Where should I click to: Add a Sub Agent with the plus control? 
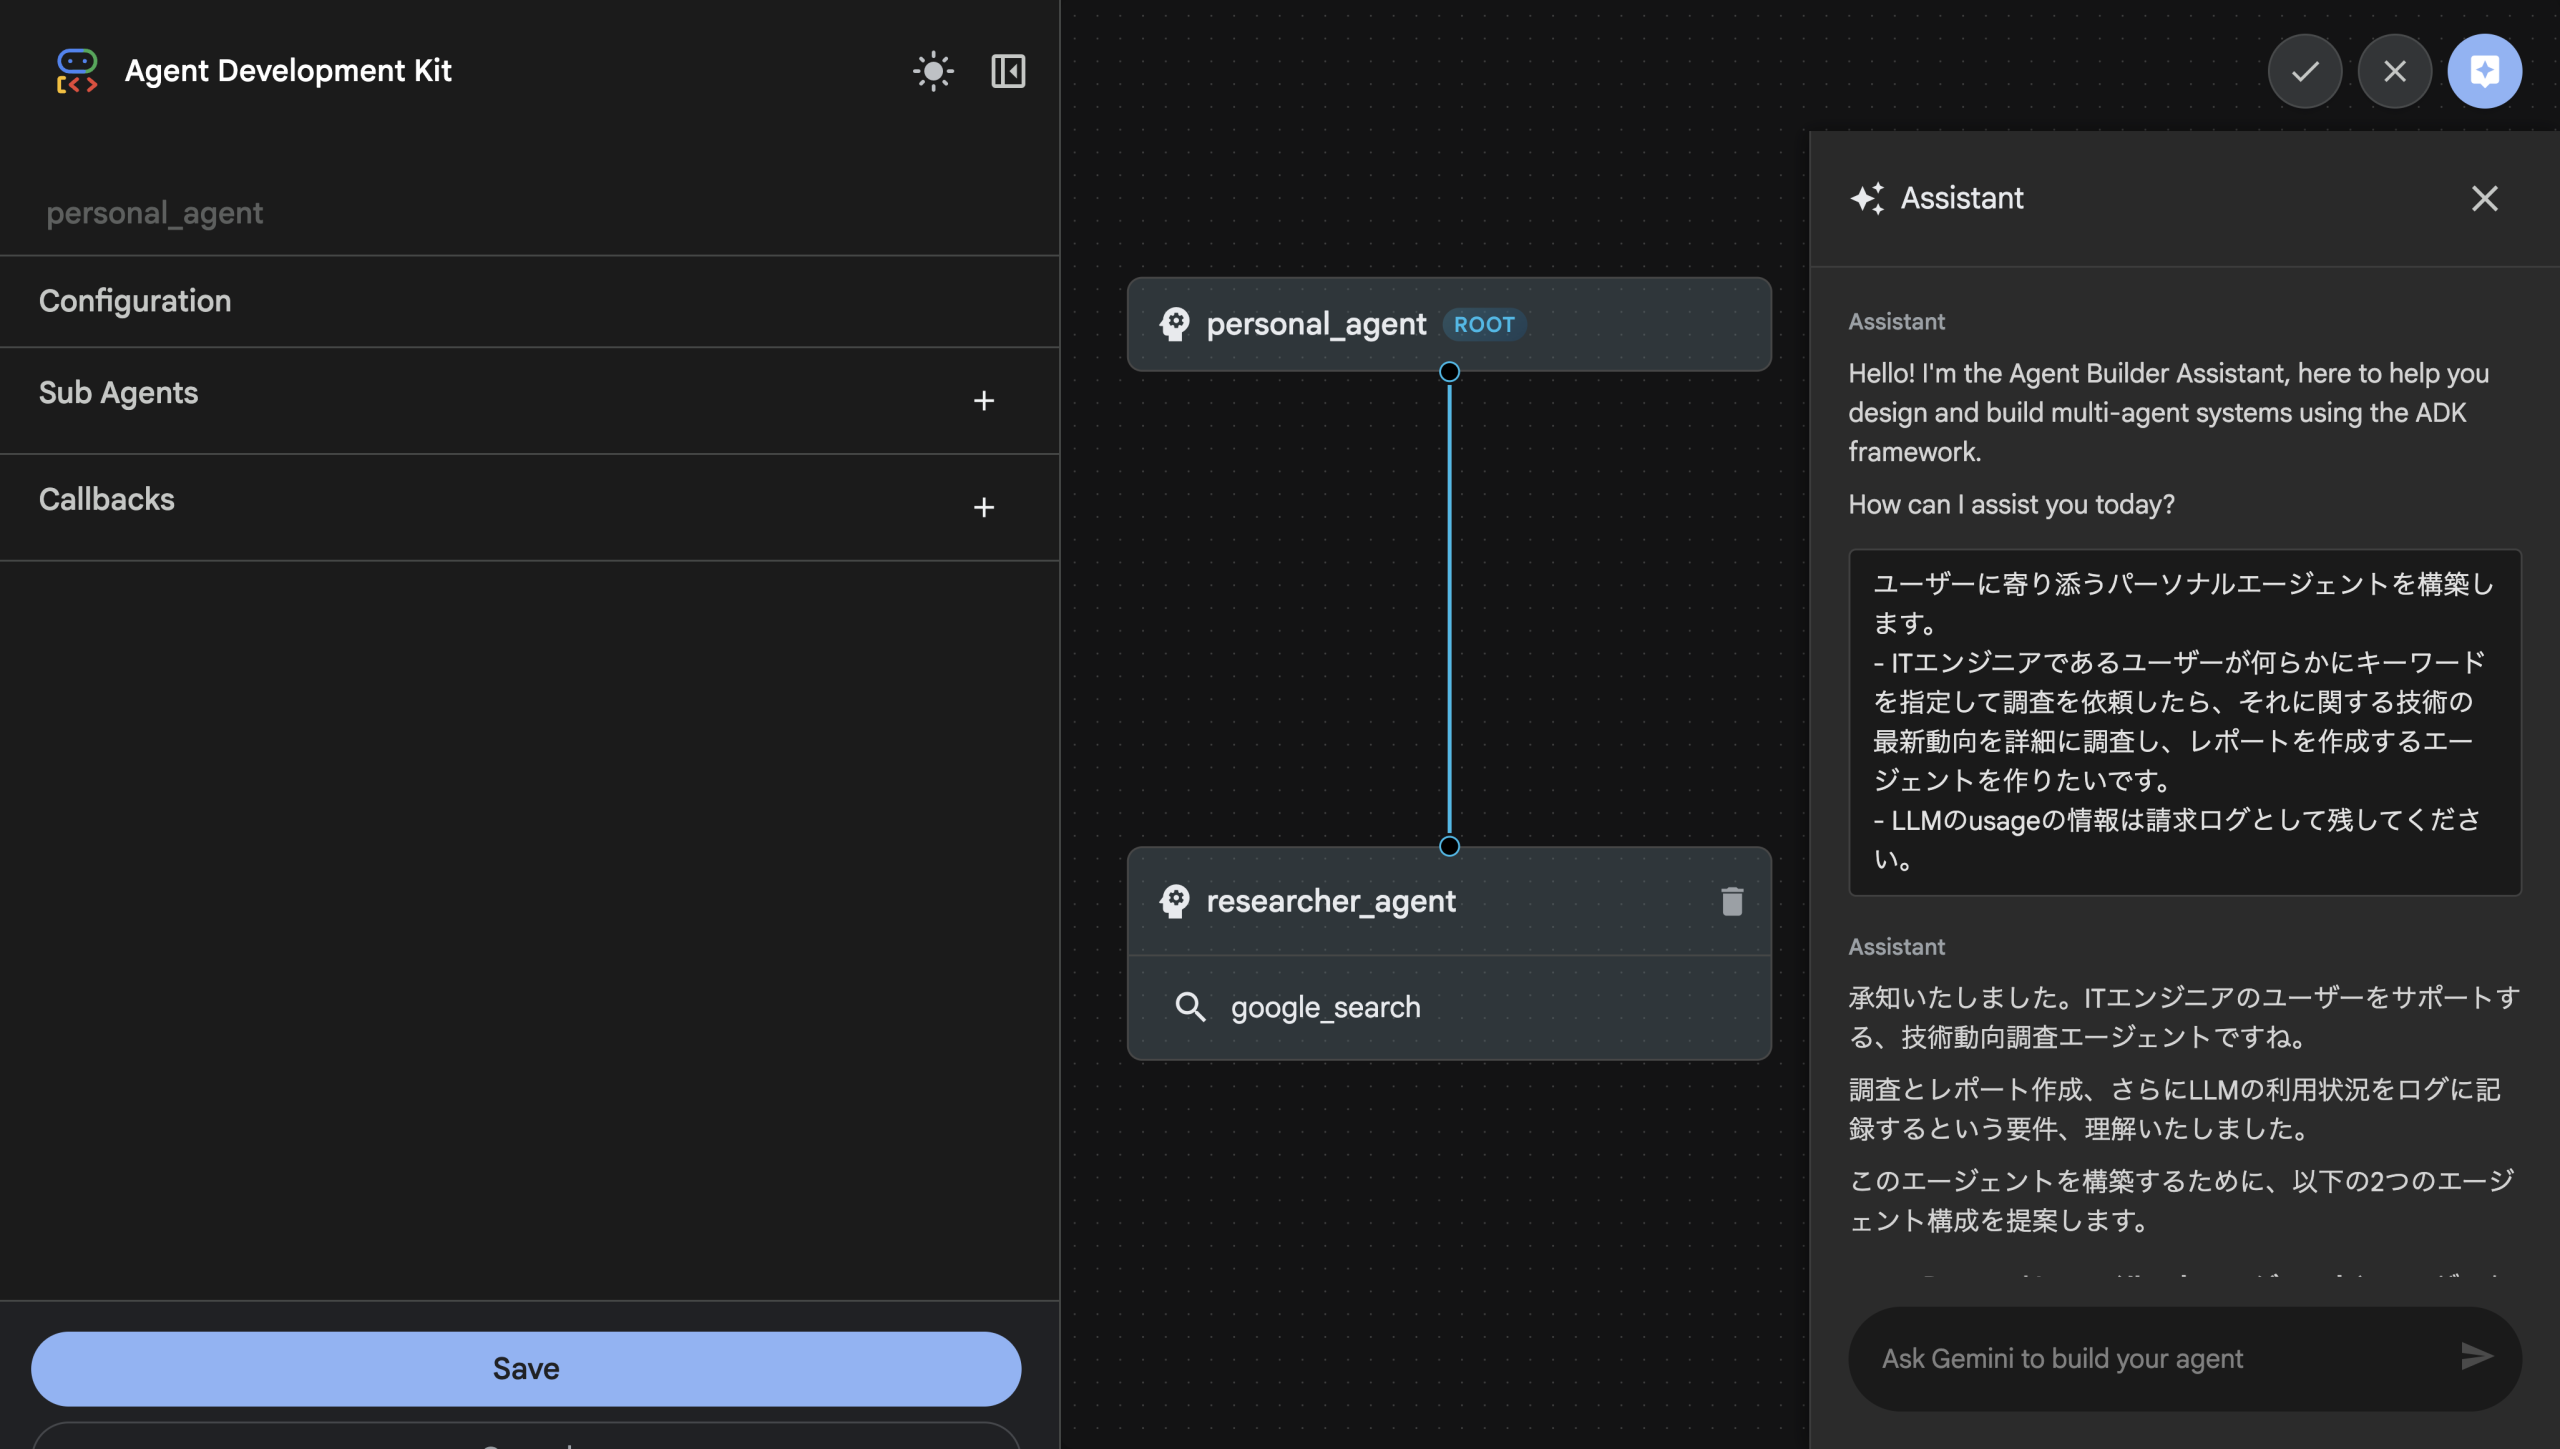985,400
